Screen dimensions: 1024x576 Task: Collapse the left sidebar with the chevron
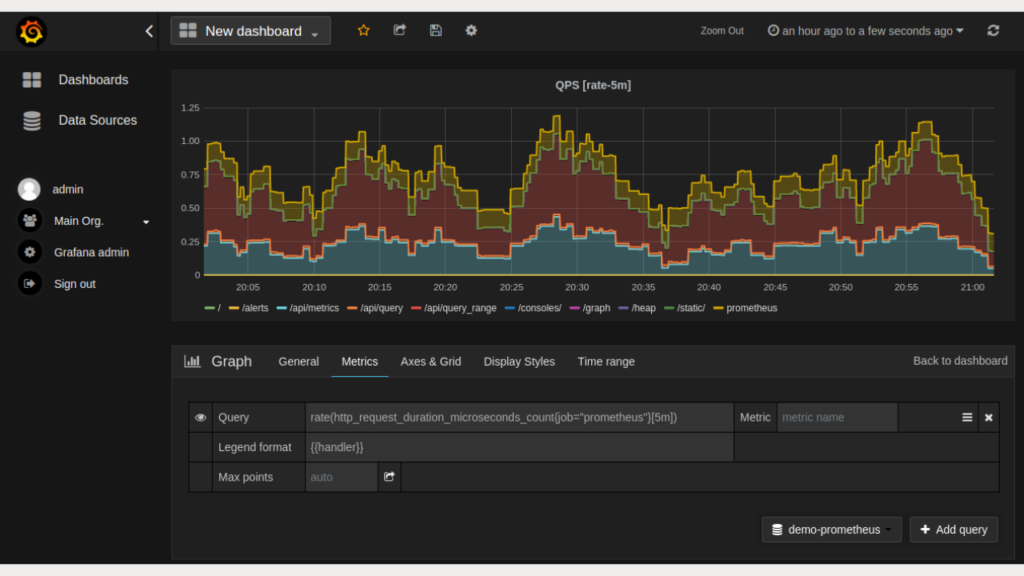tap(149, 30)
